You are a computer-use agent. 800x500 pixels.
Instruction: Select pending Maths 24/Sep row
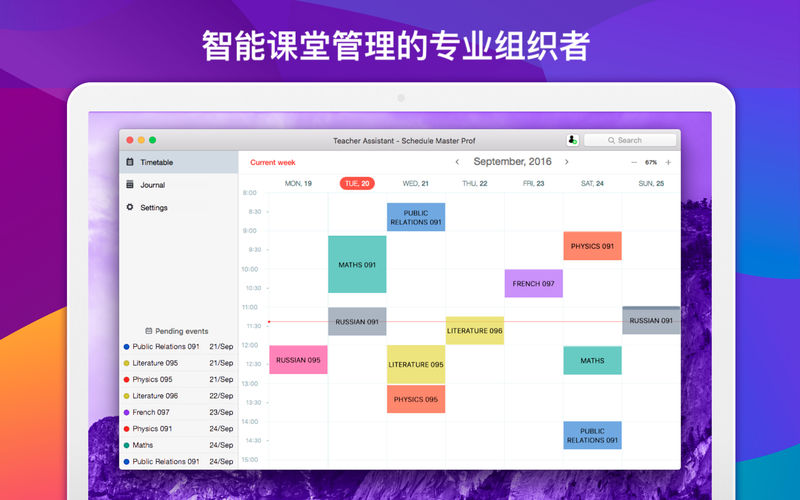[179, 445]
